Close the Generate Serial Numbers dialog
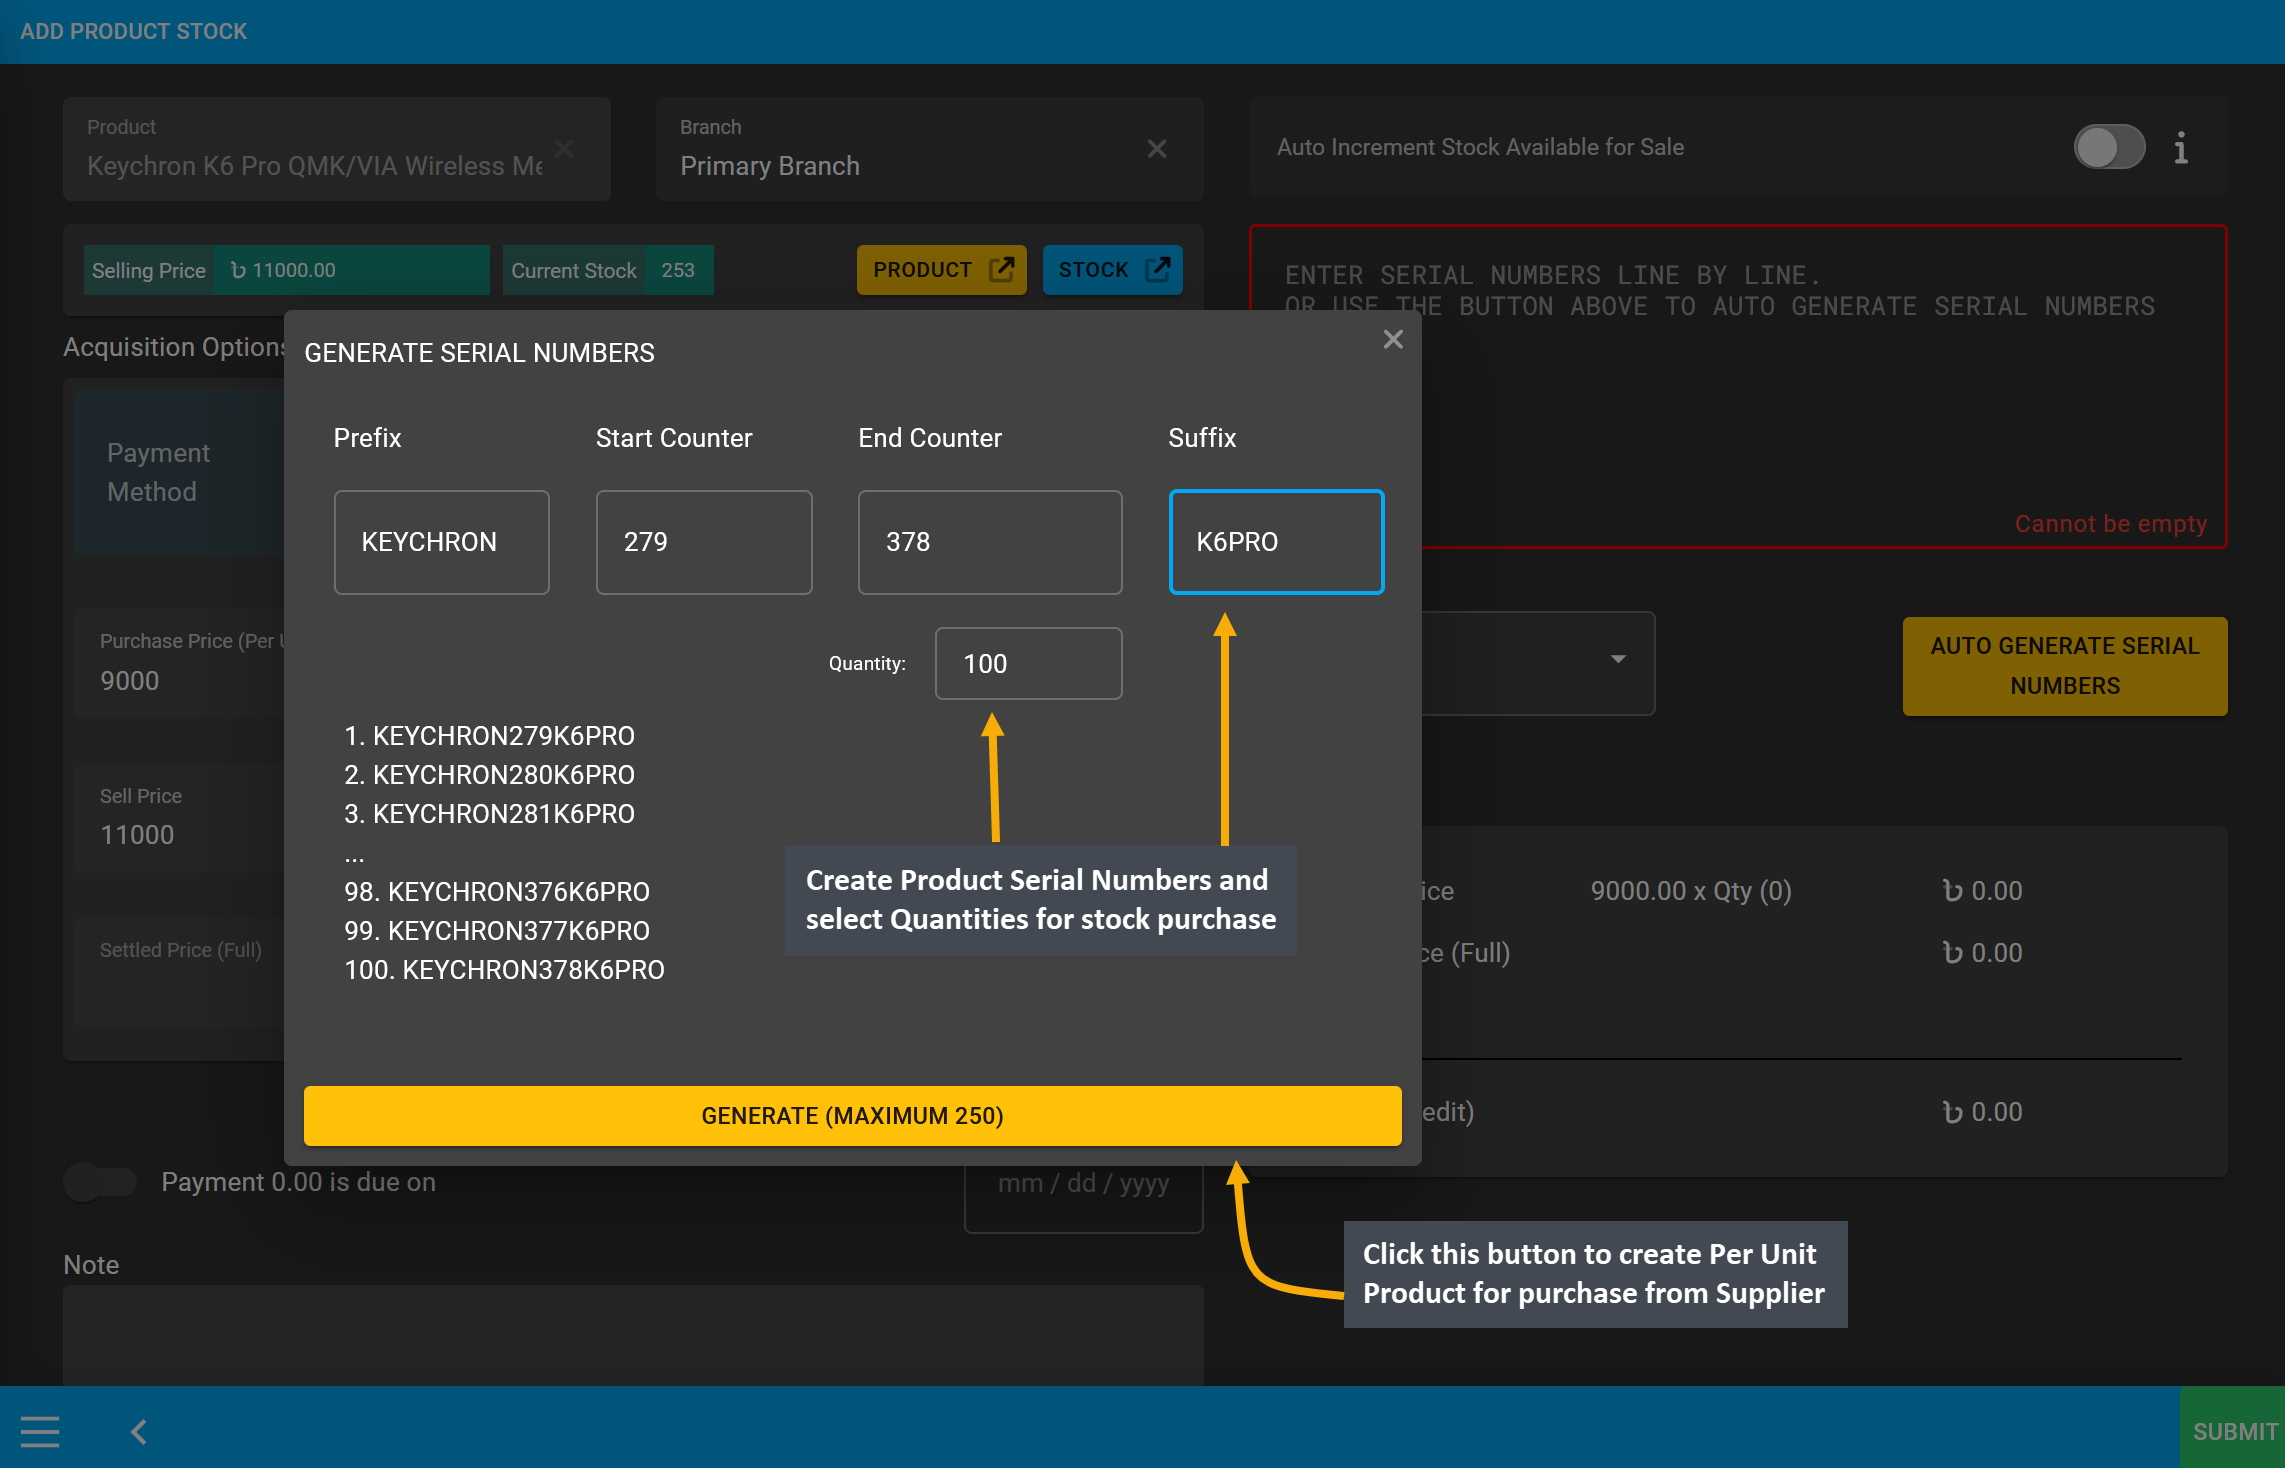Screen dimensions: 2285x1468 [1393, 339]
